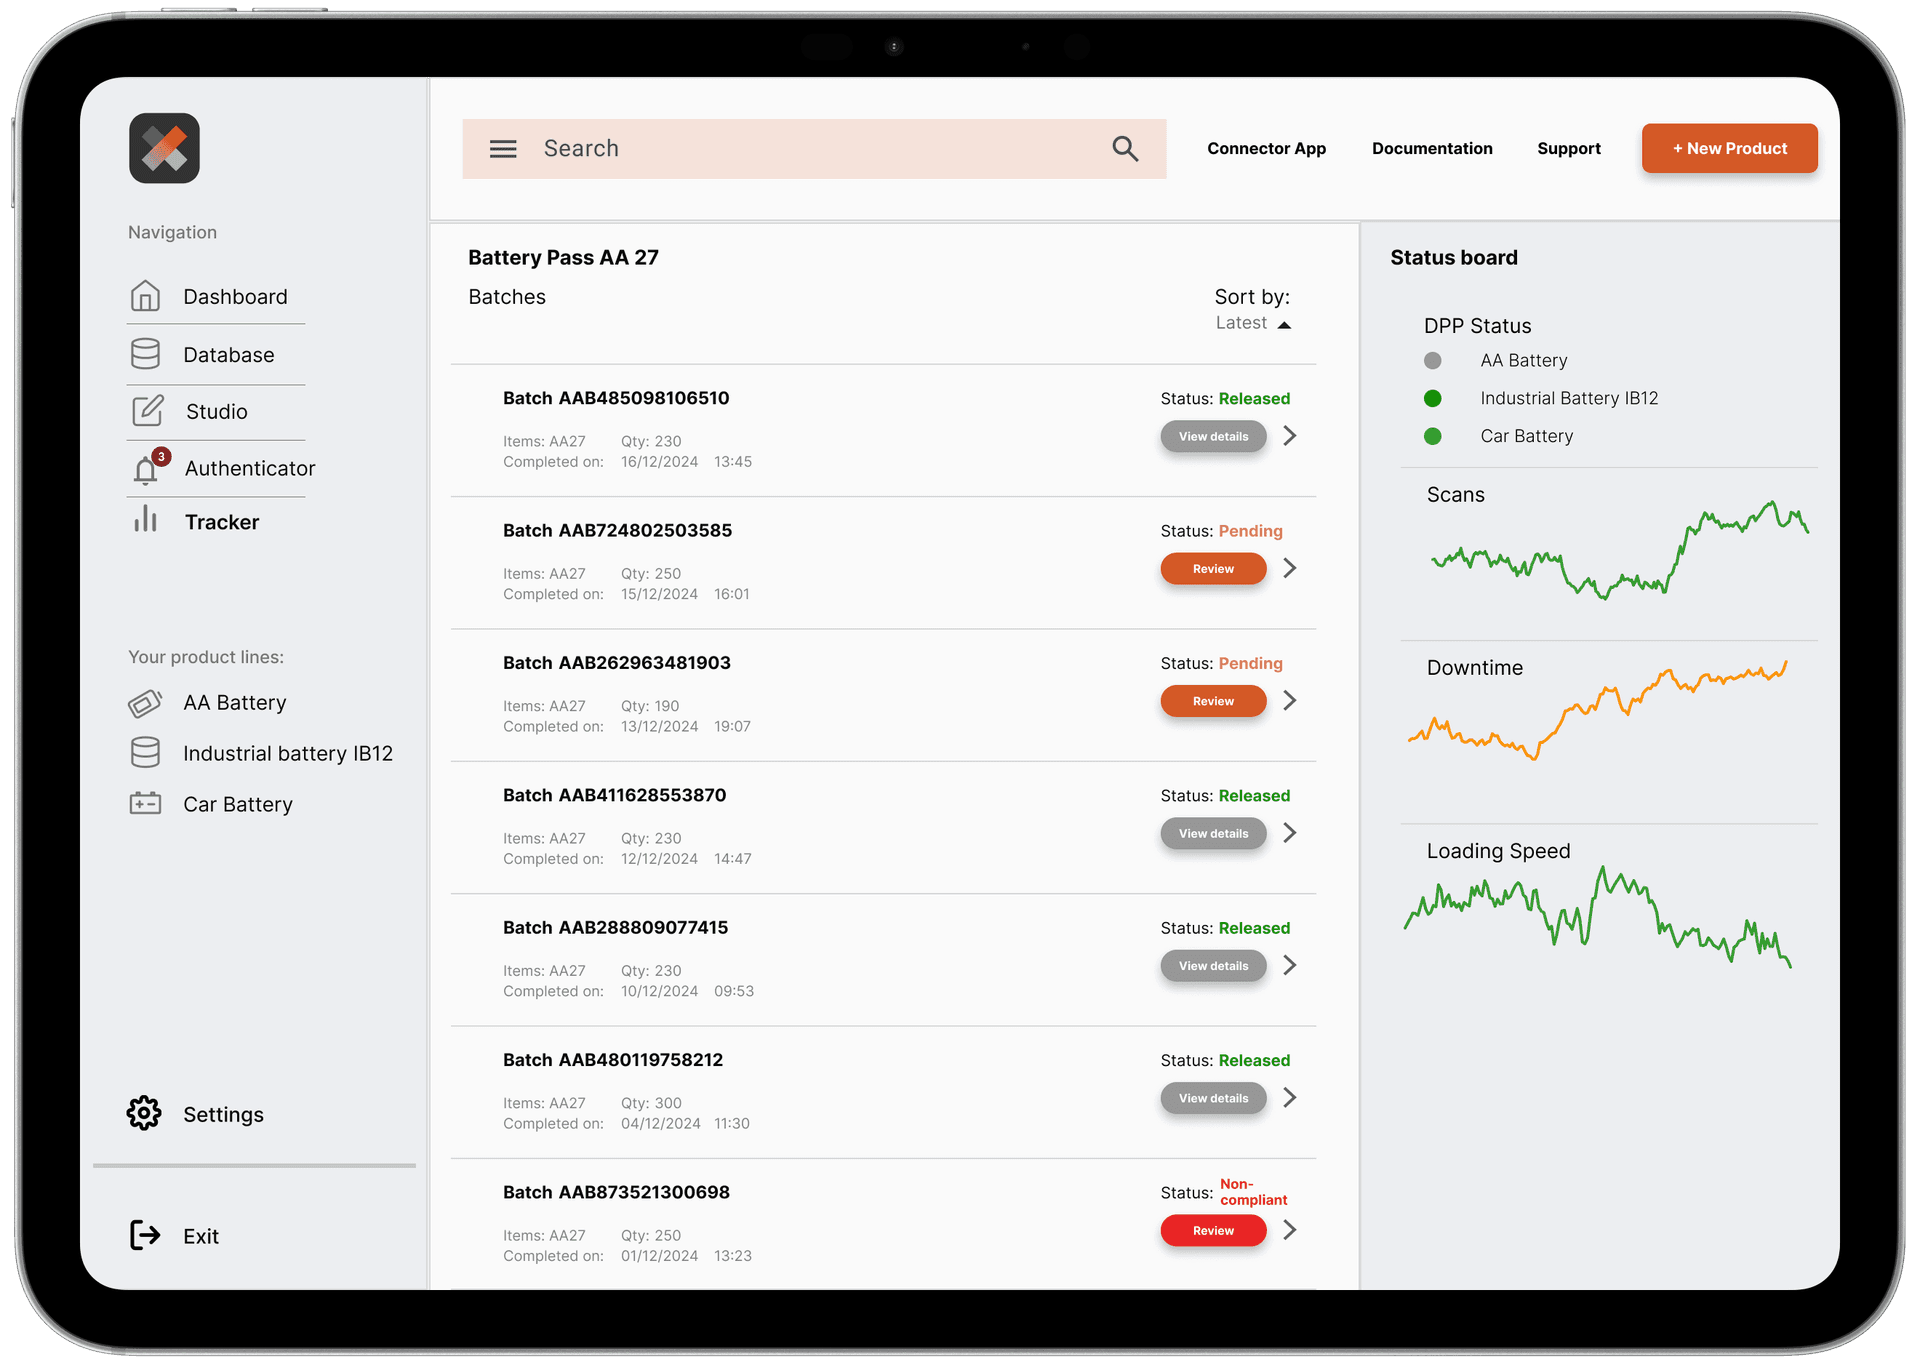Click the Dashboard home icon
Viewport: 1920px width, 1367px height.
(x=145, y=296)
